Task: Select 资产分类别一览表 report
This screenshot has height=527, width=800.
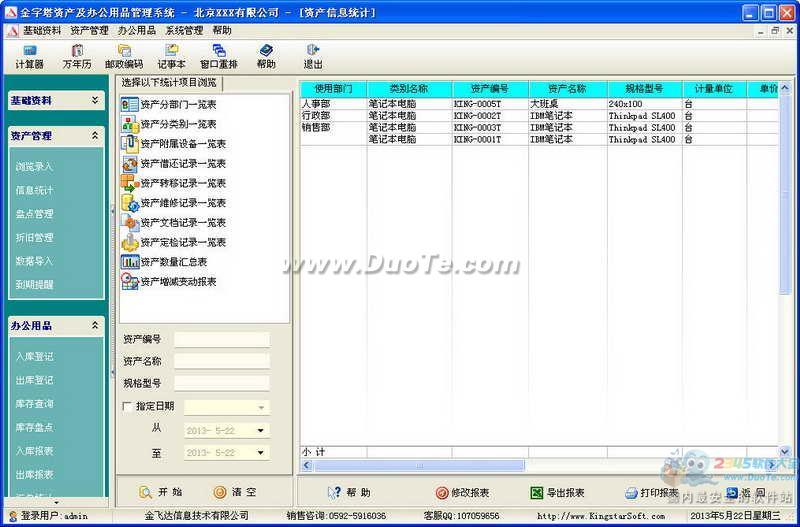Action: 169,124
